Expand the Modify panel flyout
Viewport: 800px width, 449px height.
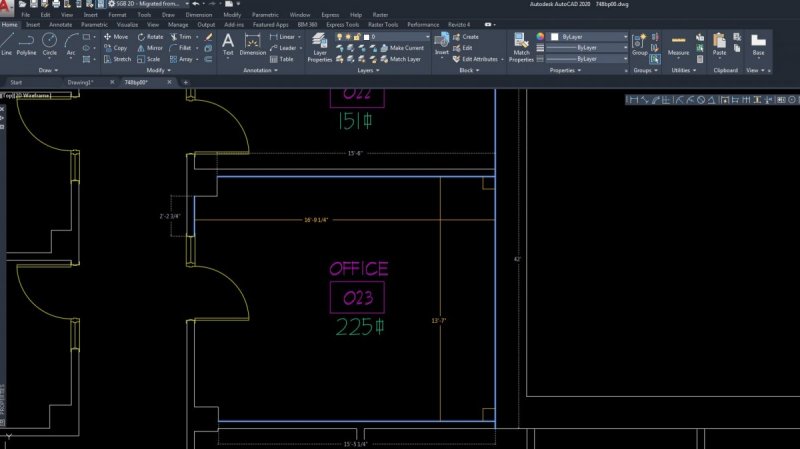[x=158, y=71]
